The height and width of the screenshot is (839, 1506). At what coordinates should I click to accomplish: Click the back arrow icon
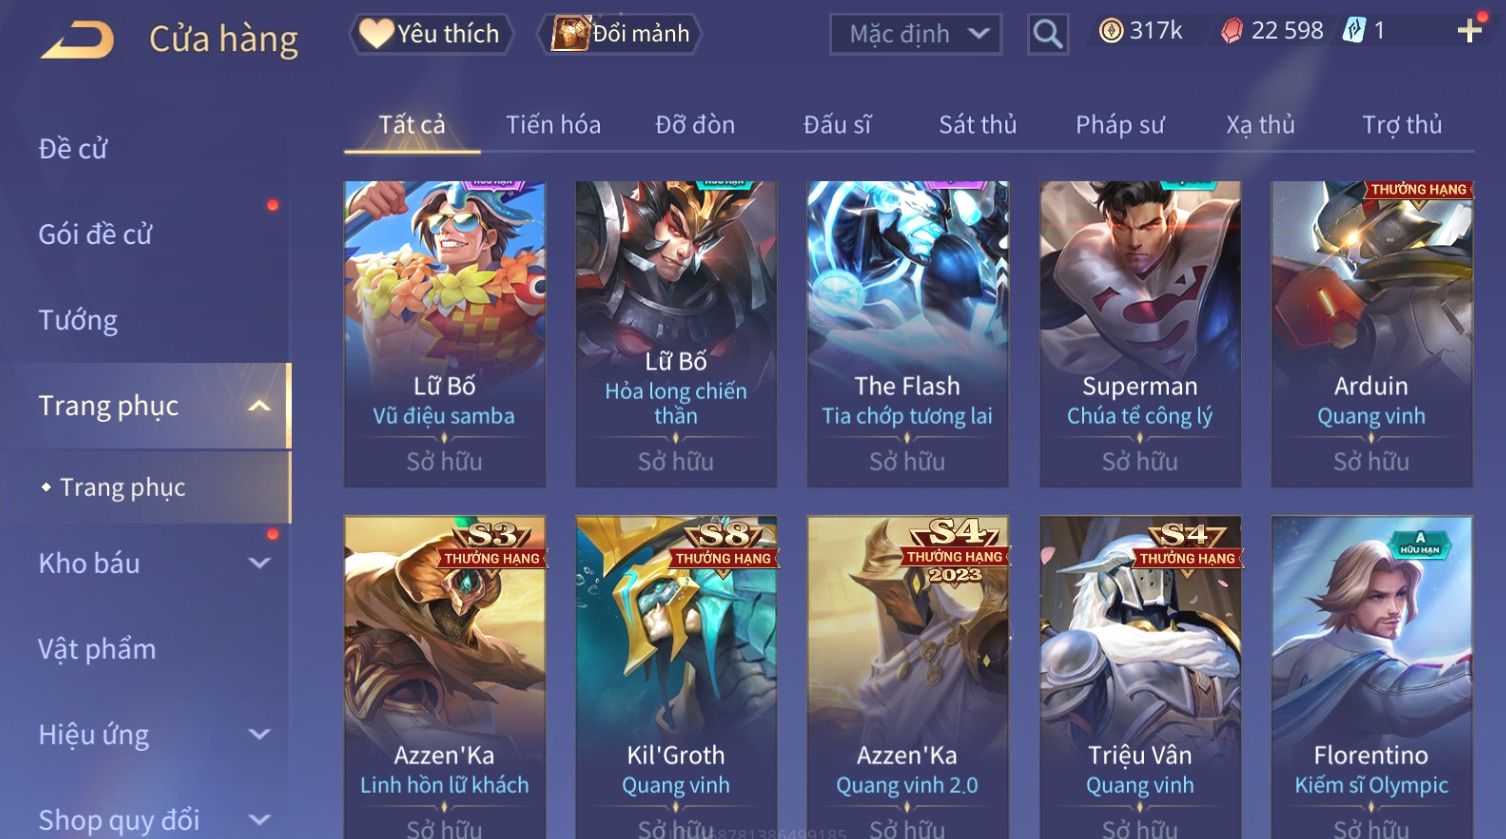point(77,40)
